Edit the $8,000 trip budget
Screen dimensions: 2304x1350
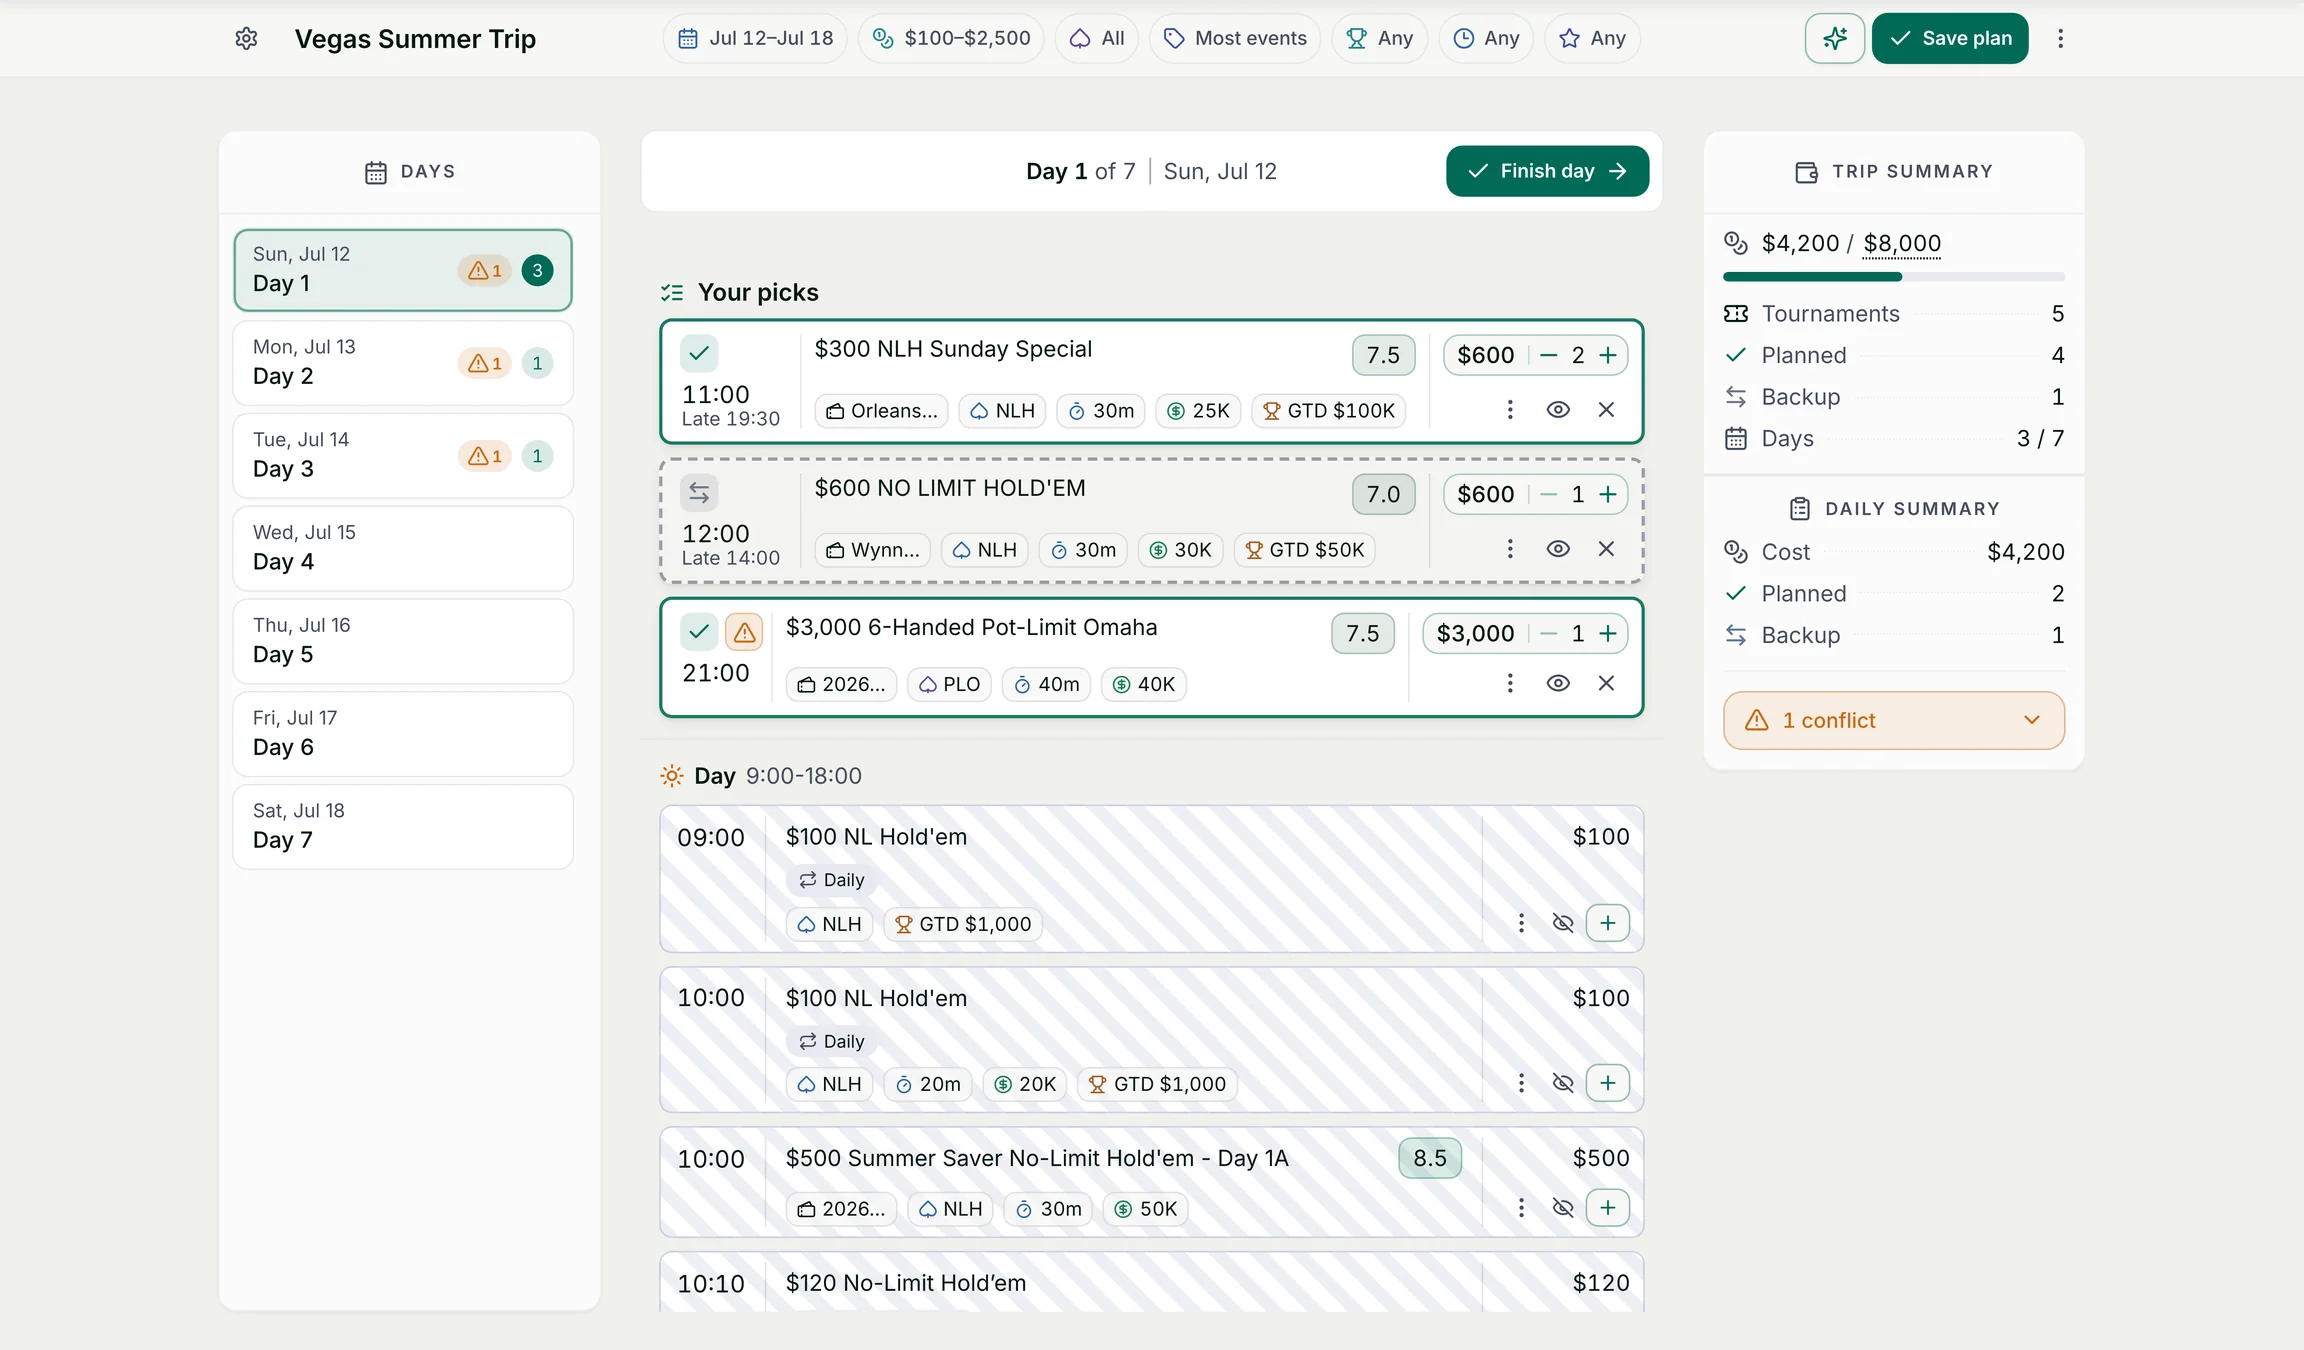pos(1902,243)
